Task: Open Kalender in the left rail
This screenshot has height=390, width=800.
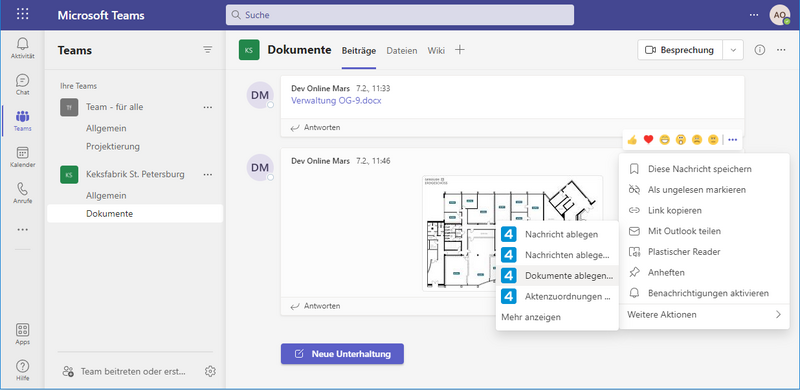Action: tap(22, 157)
